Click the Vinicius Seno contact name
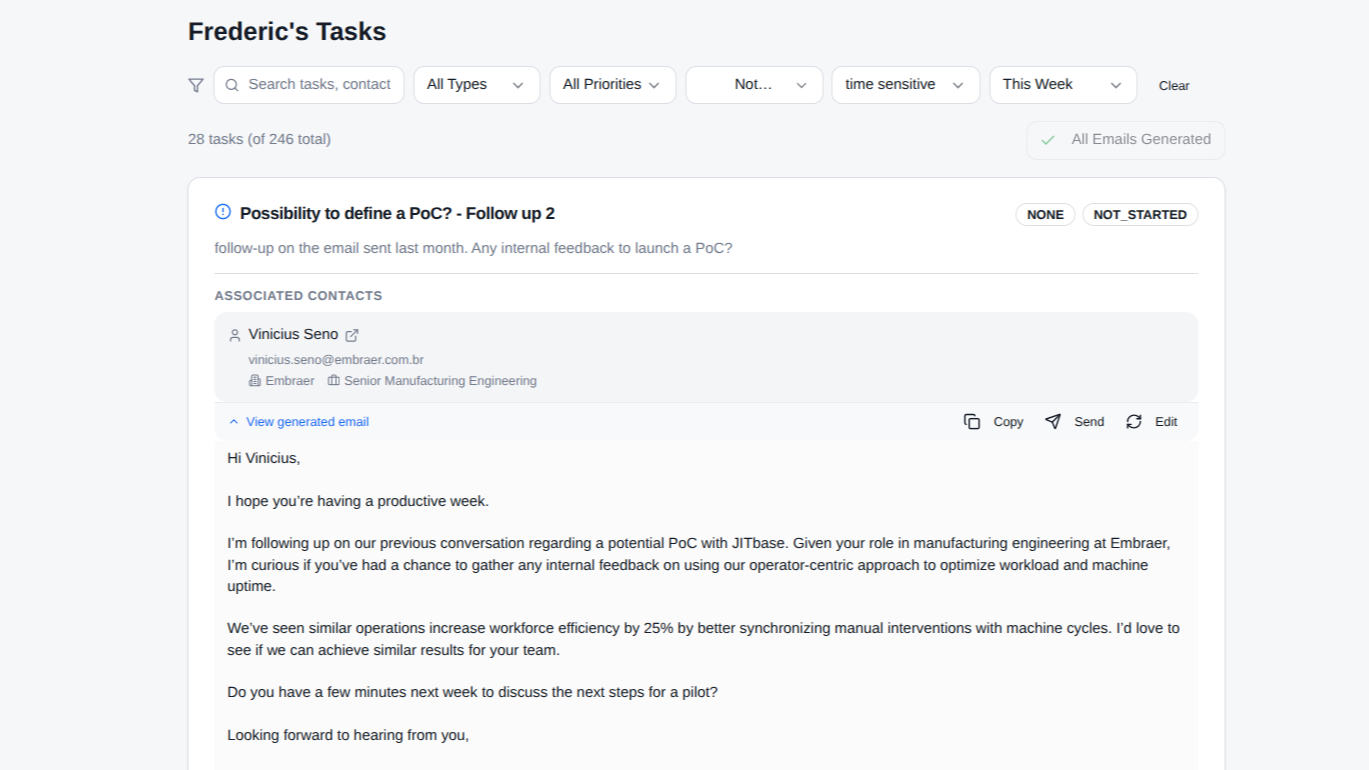The width and height of the screenshot is (1369, 770). pyautogui.click(x=293, y=334)
